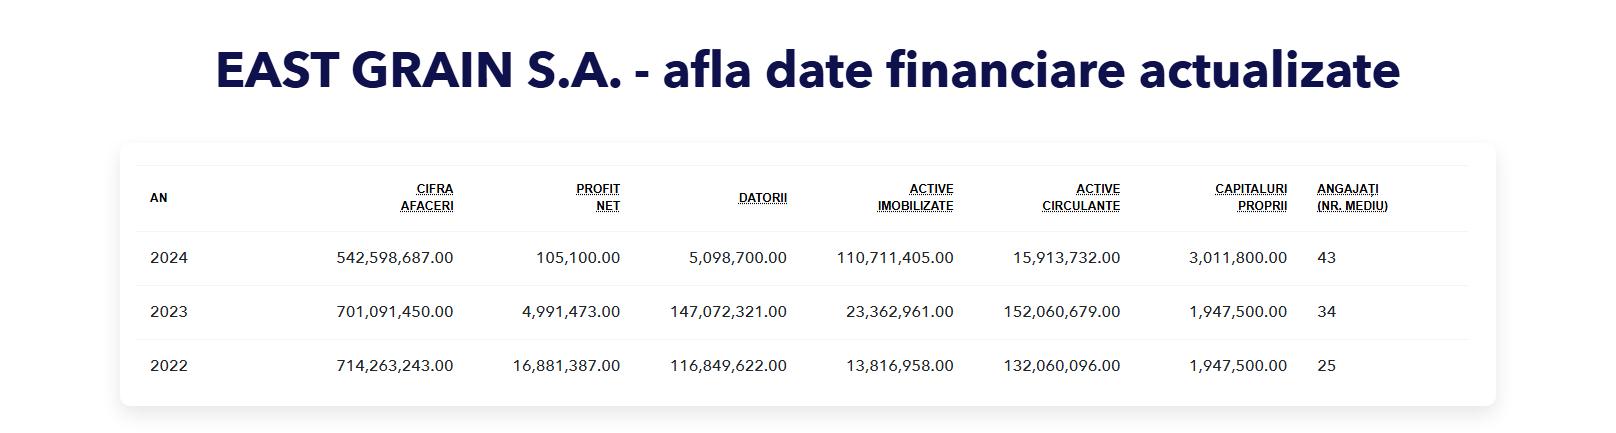Click the 2024 turnover value 542,598,687.00
This screenshot has width=1616, height=433.
395,258
